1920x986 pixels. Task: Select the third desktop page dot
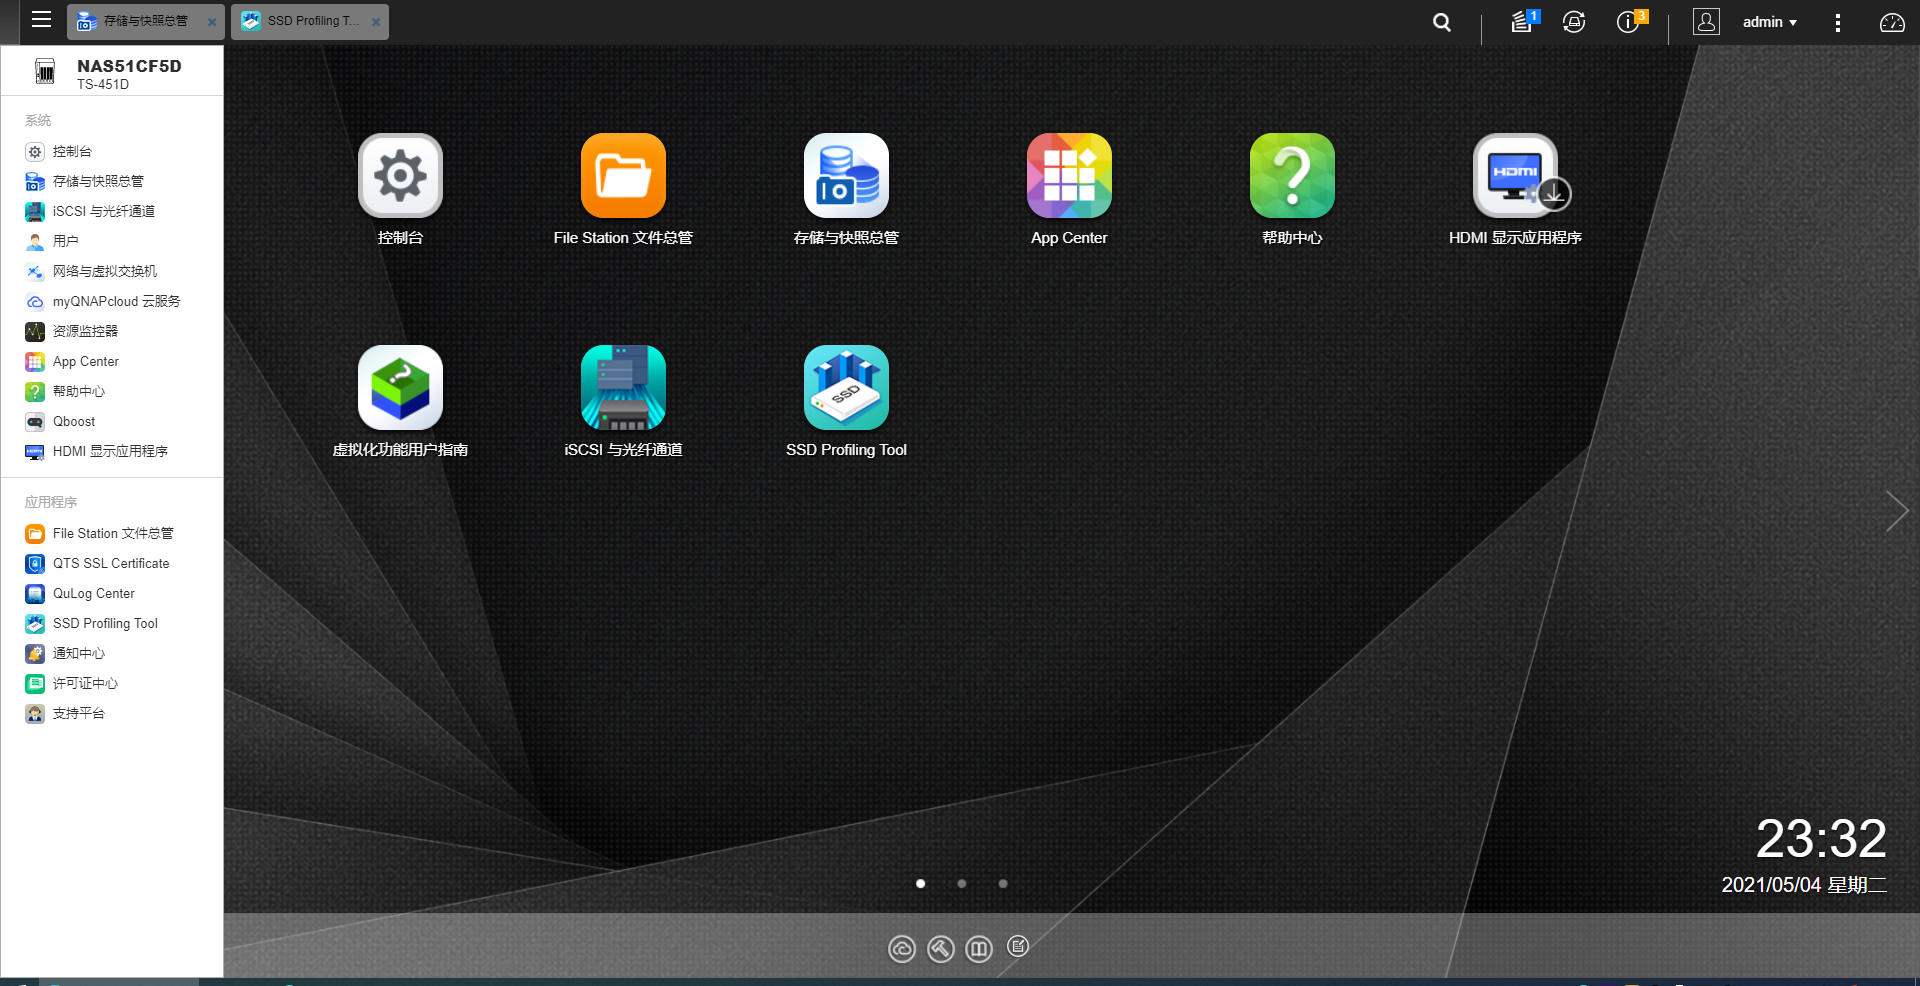[1002, 883]
